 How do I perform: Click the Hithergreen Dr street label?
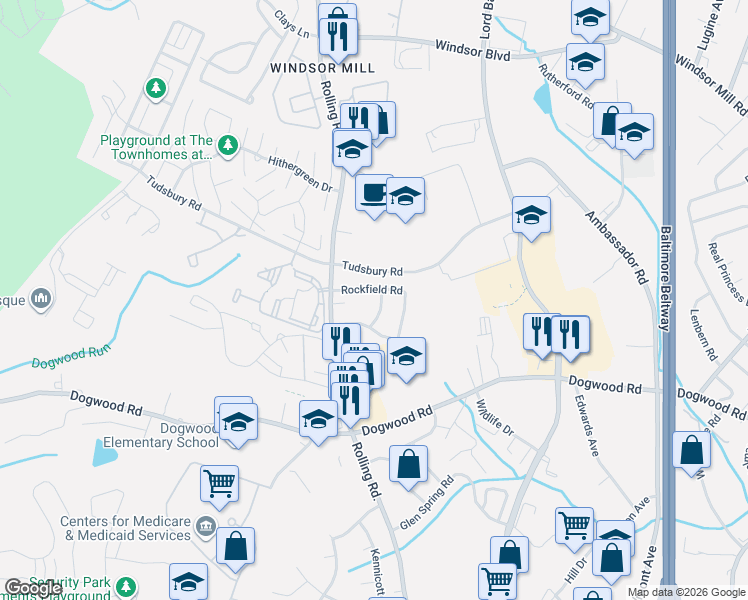click(300, 174)
